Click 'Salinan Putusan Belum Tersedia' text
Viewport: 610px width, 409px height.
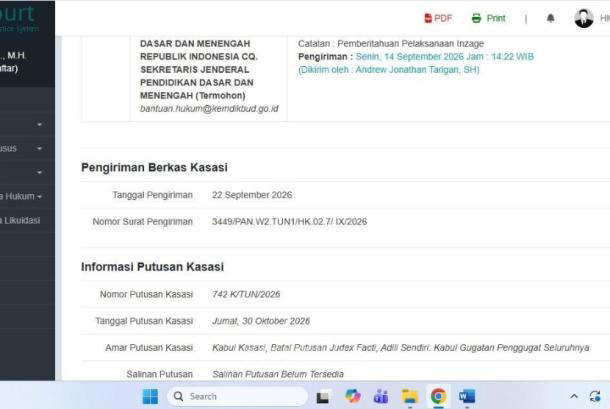click(x=278, y=374)
